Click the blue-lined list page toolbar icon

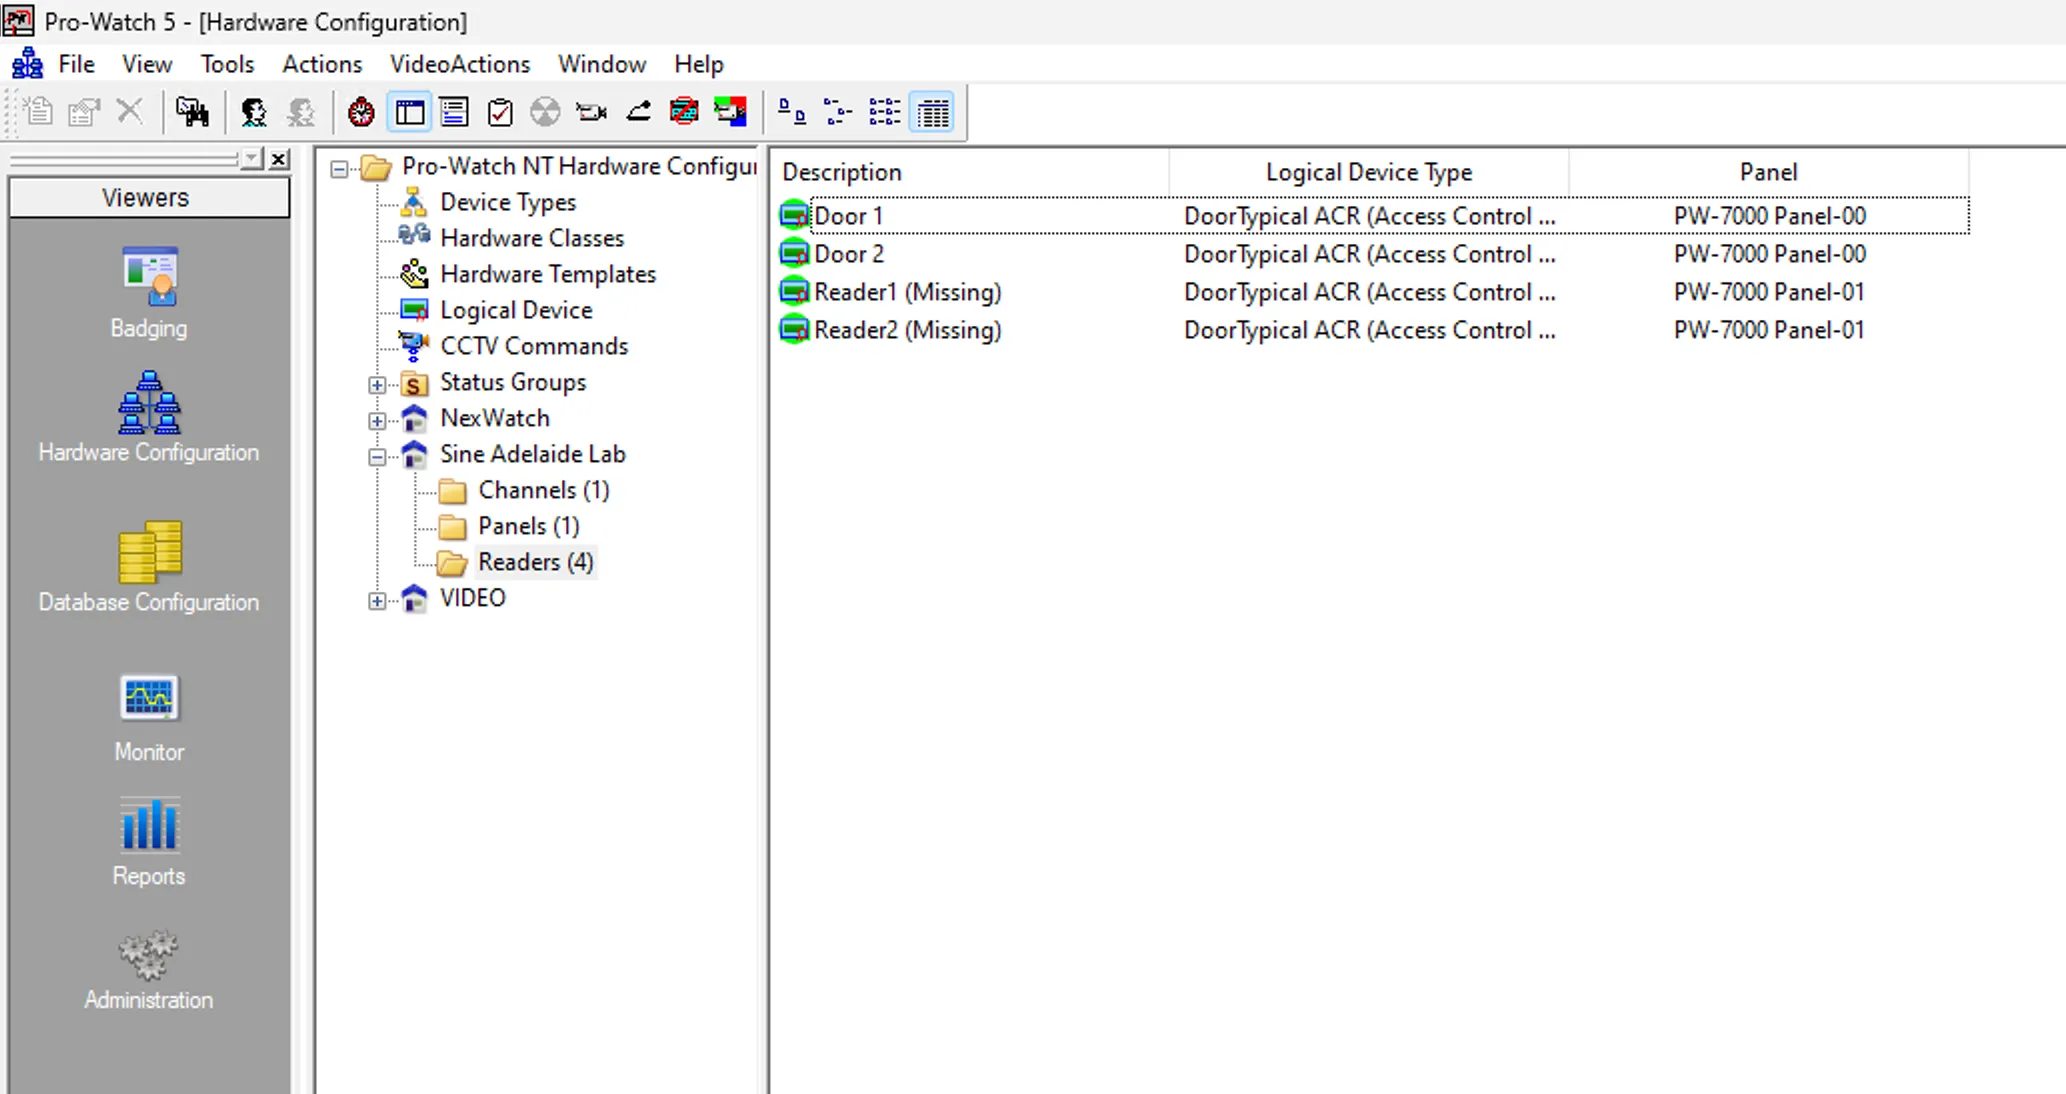(454, 112)
